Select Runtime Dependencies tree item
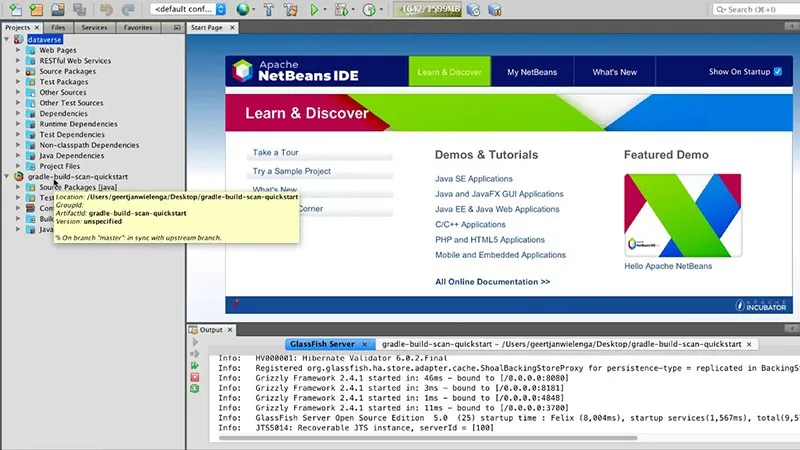800x450 pixels. click(79, 124)
